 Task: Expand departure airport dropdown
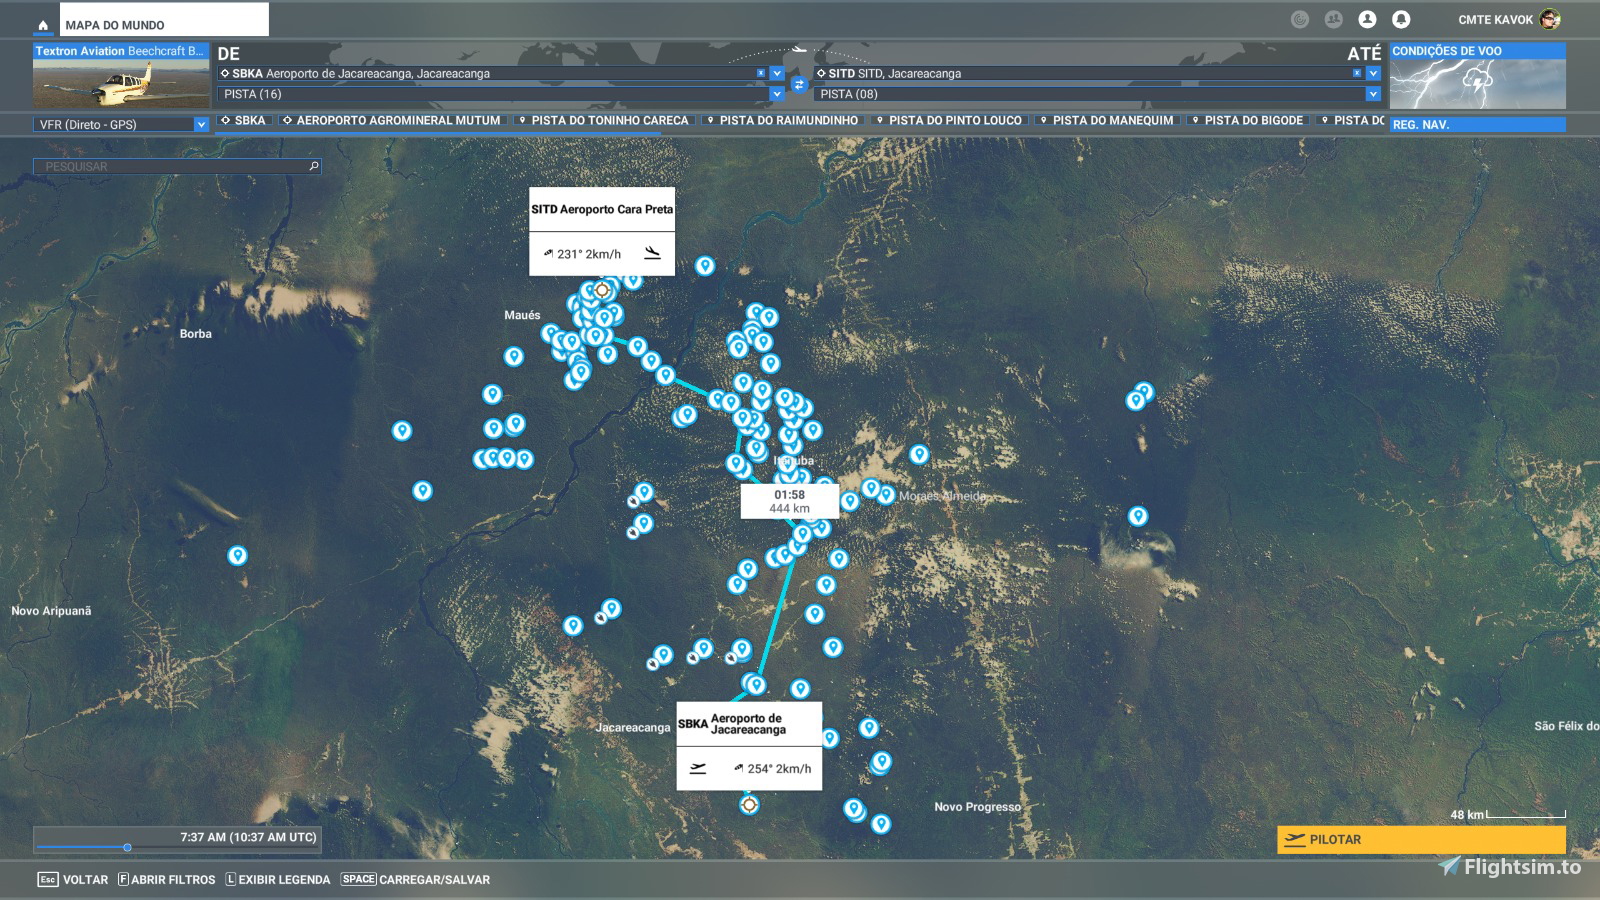click(777, 73)
